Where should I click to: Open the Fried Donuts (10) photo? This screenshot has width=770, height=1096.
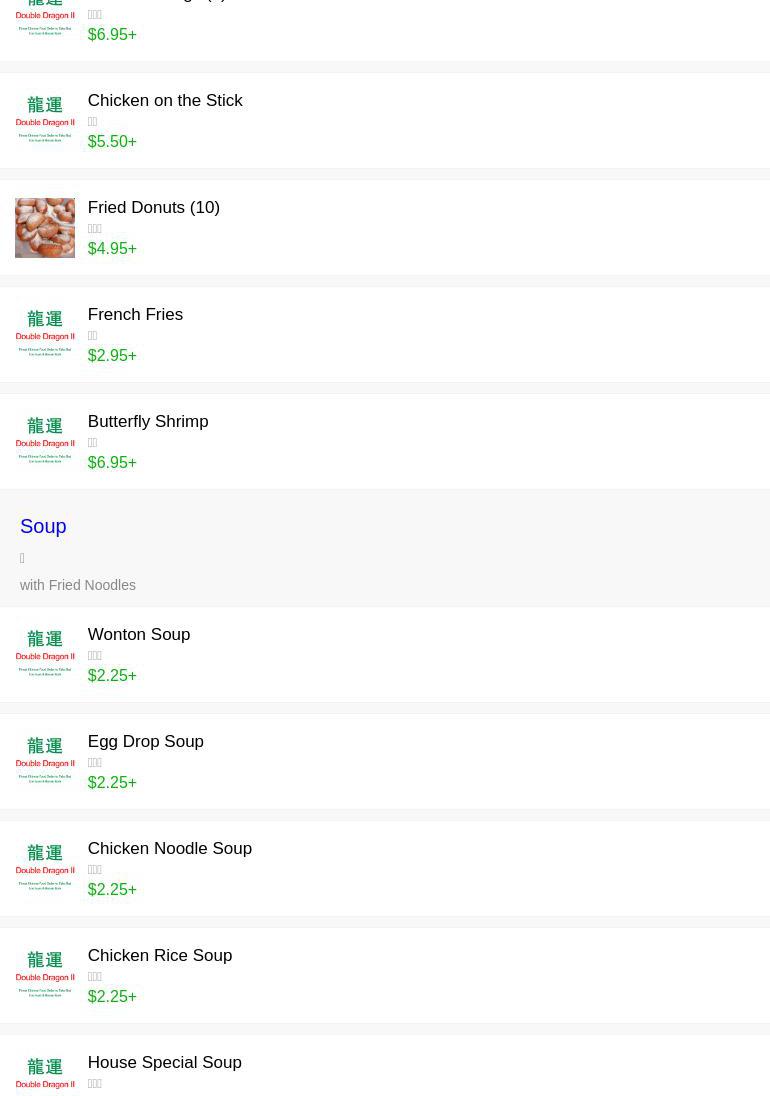45,228
